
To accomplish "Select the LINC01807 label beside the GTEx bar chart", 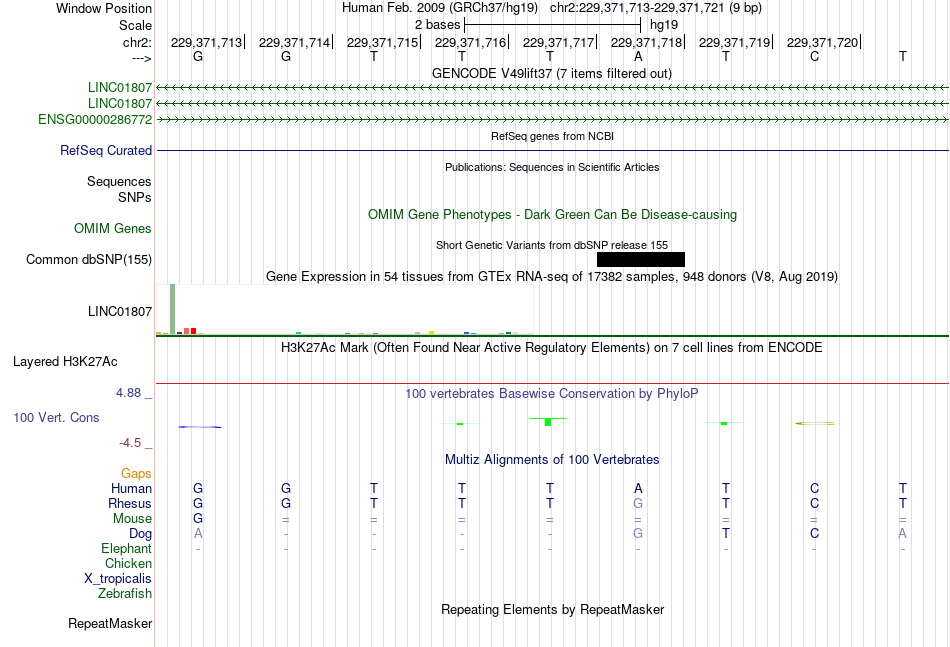I will point(120,311).
